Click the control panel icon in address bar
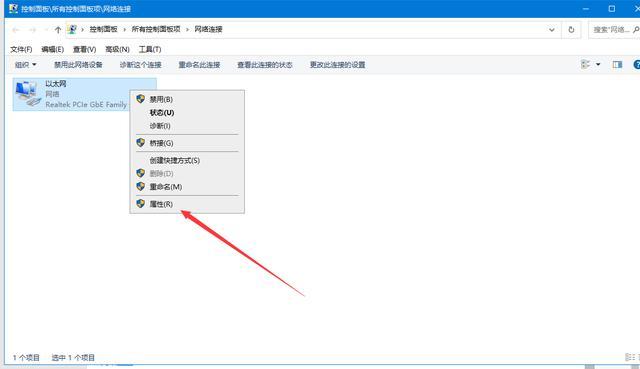The width and height of the screenshot is (640, 369). (x=72, y=29)
